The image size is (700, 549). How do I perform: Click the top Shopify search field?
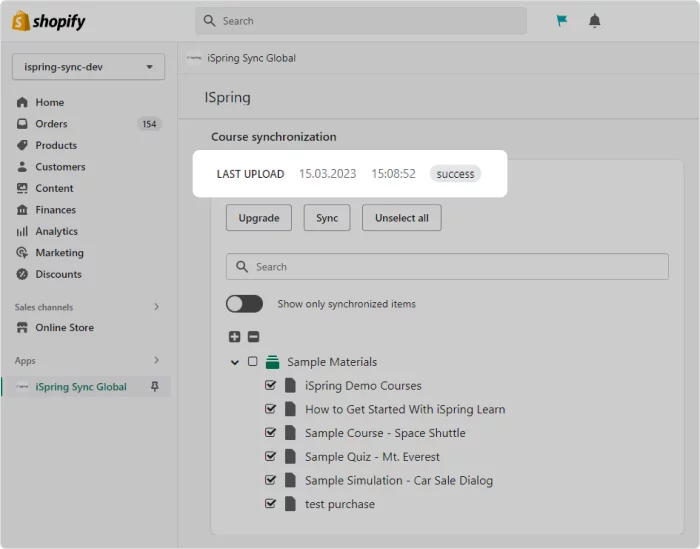click(361, 21)
